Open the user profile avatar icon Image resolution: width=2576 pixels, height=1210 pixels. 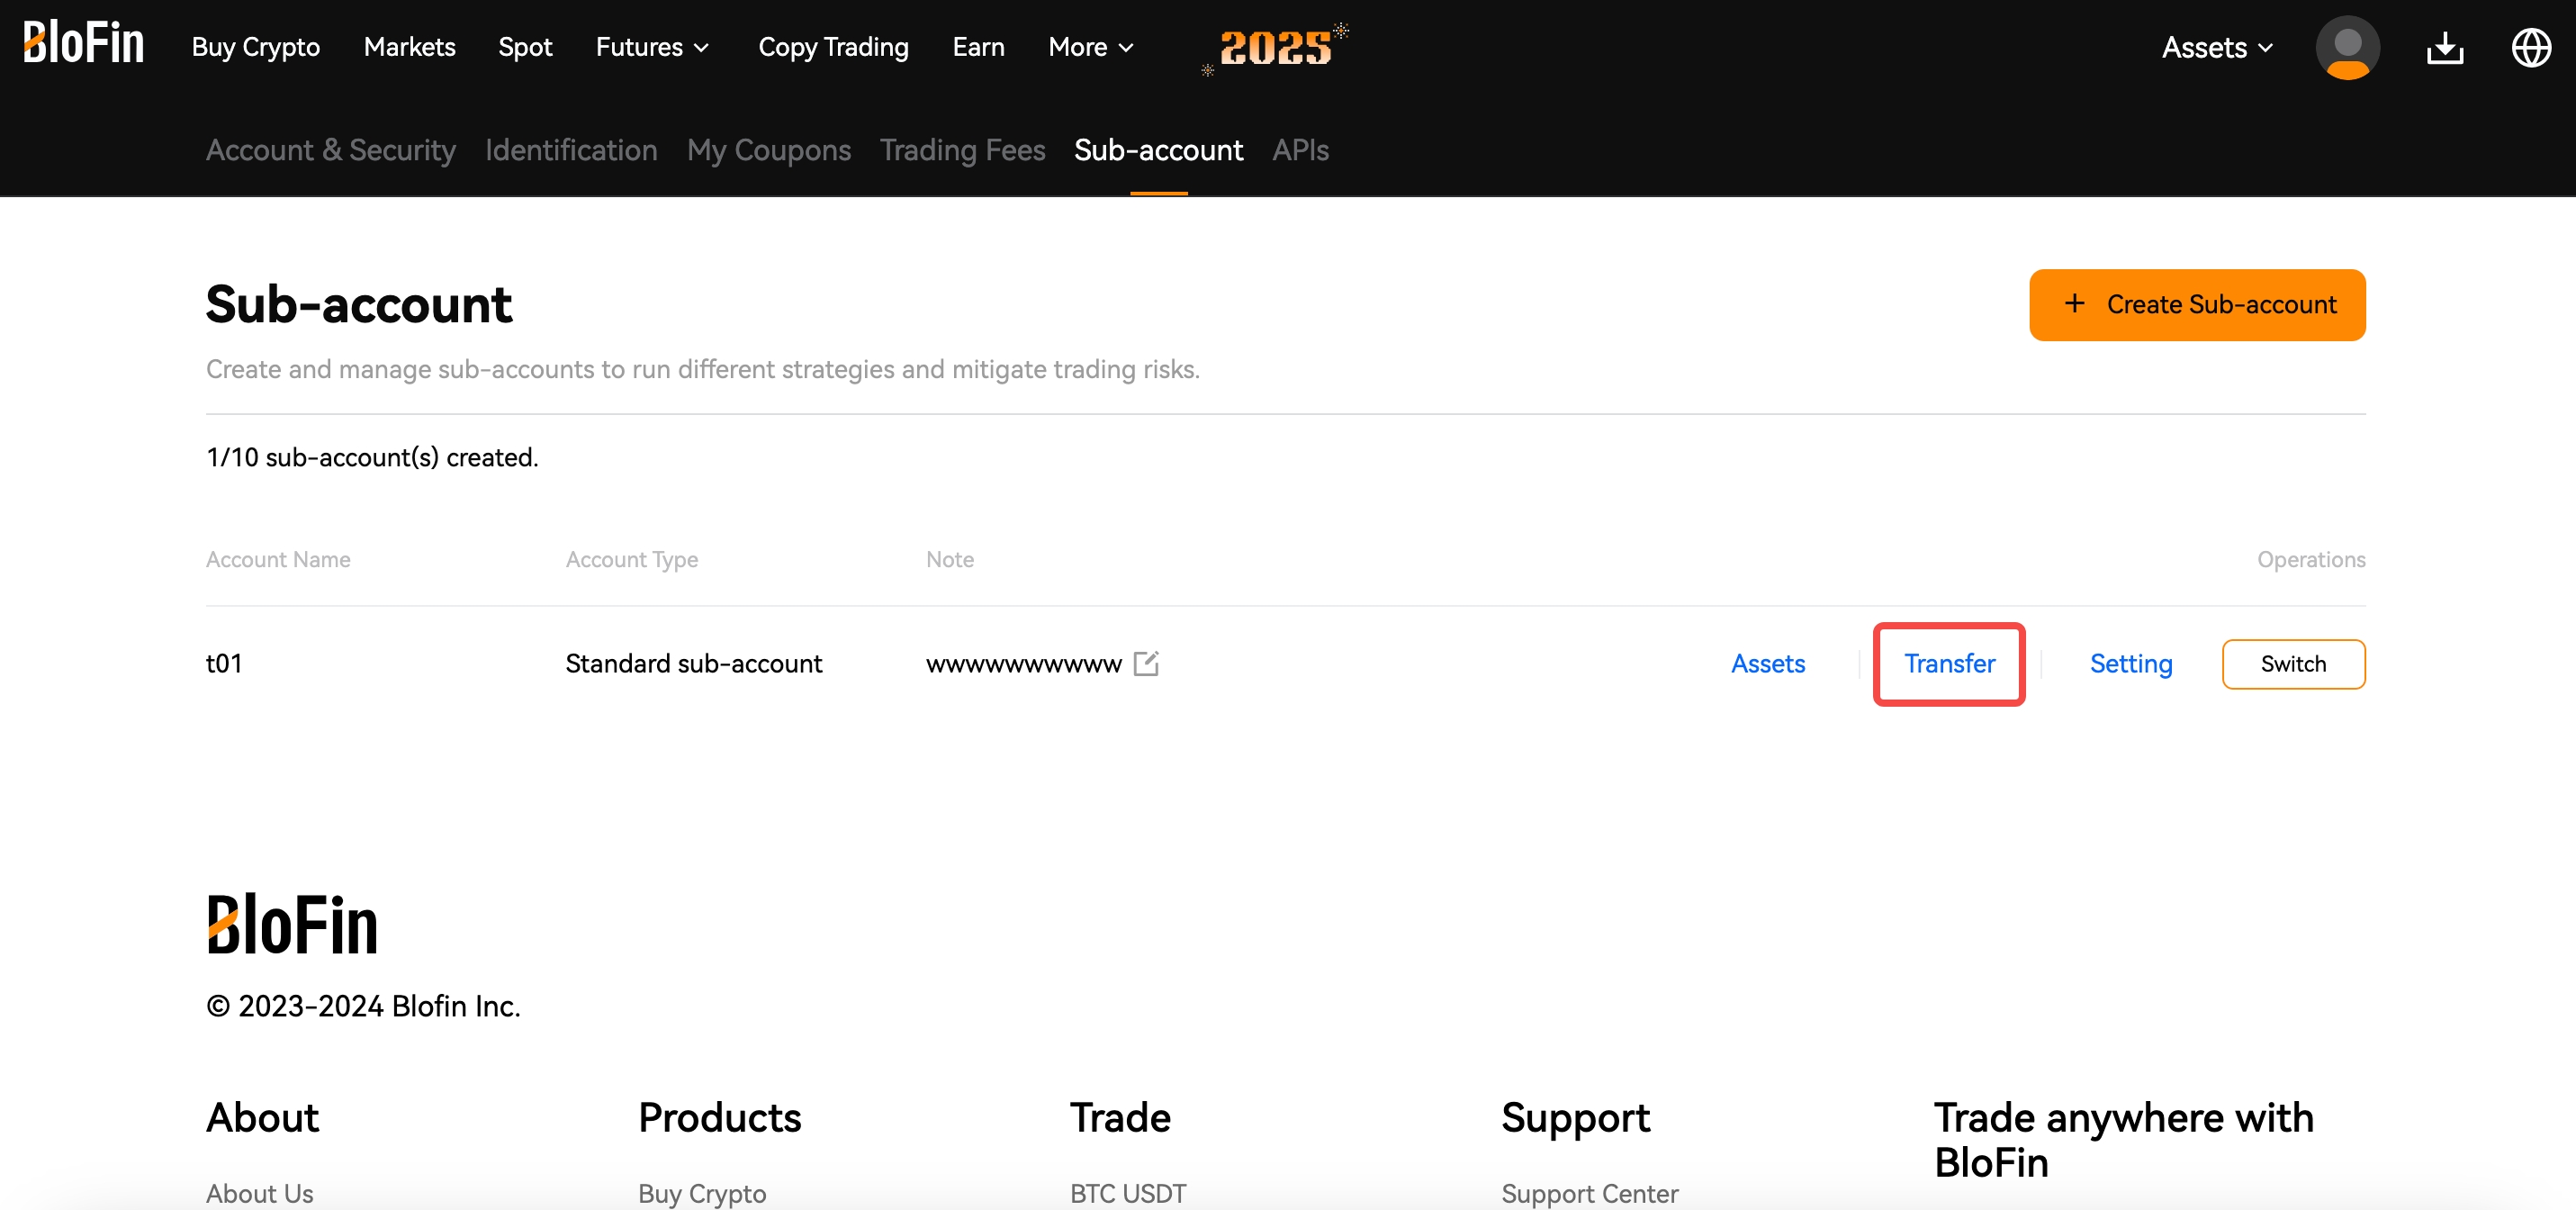tap(2347, 47)
